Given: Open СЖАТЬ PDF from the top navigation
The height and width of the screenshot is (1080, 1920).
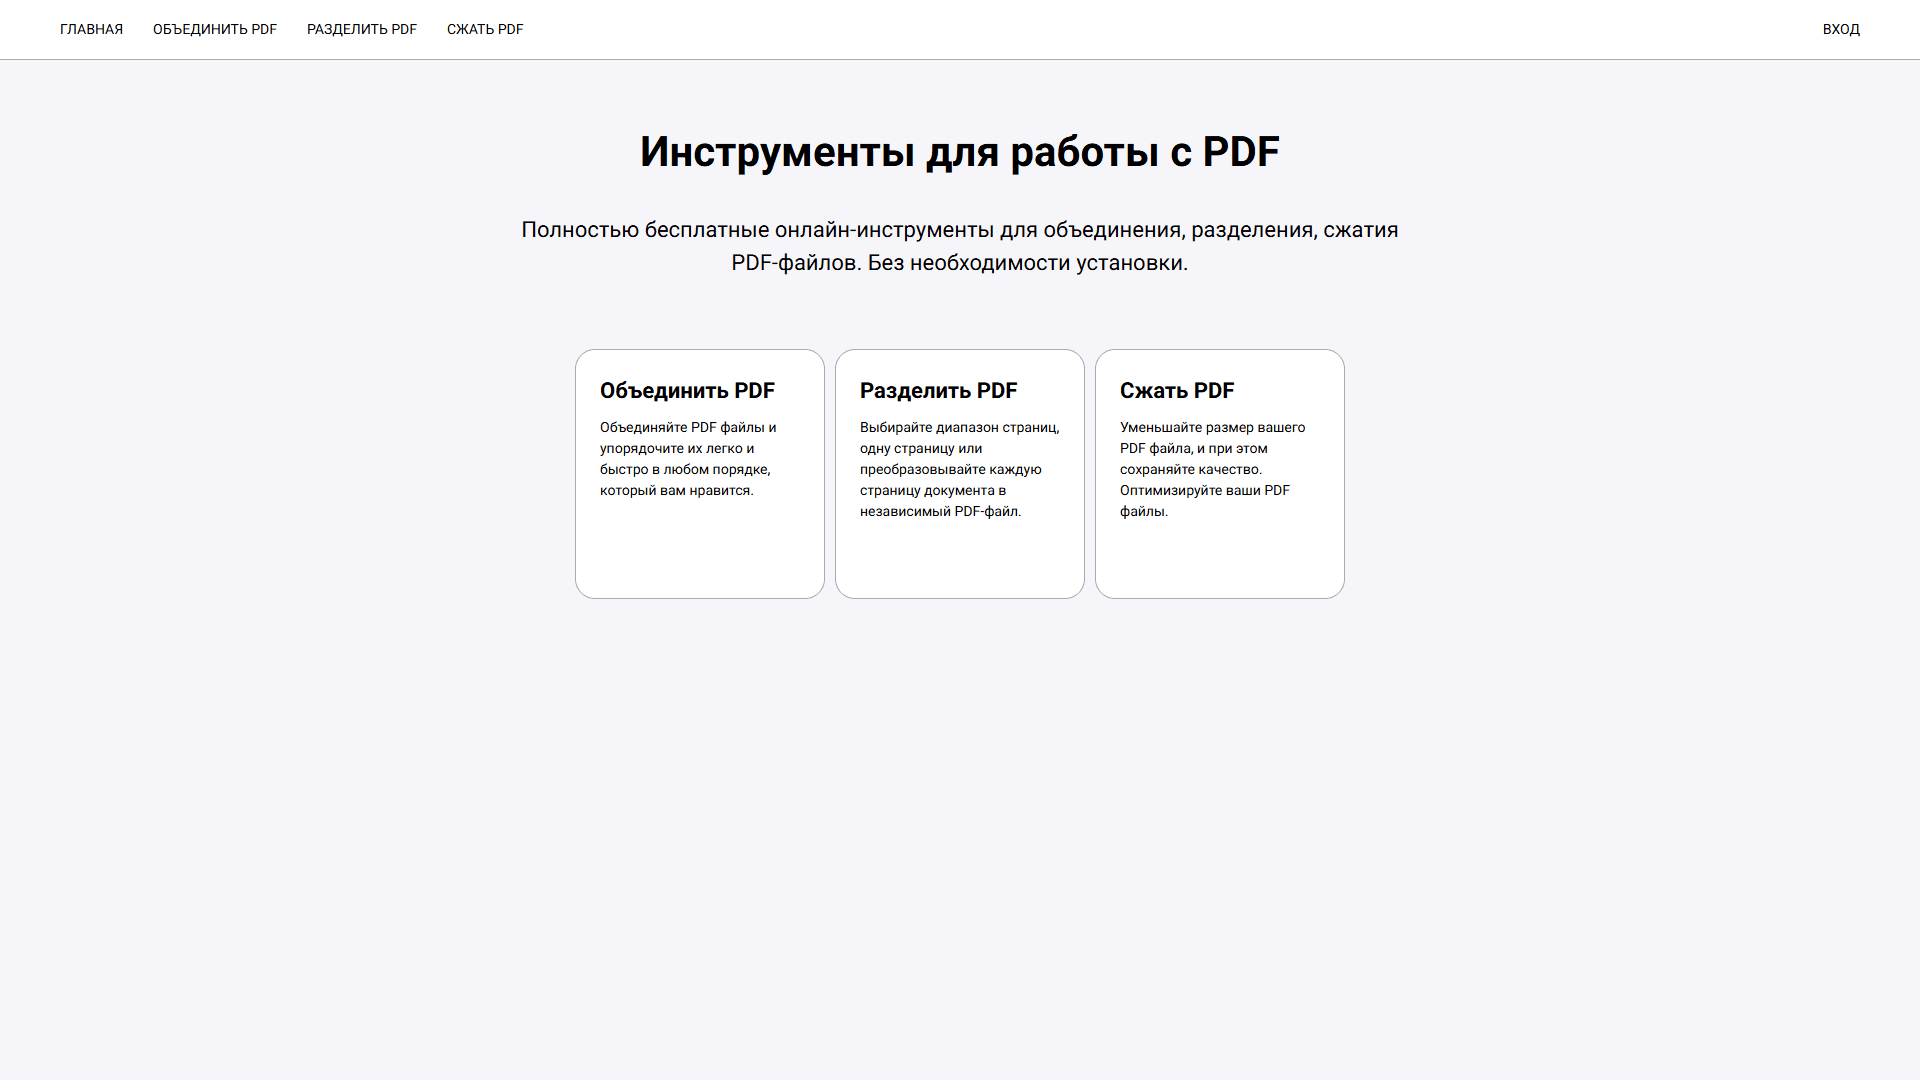Looking at the screenshot, I should click(x=485, y=29).
